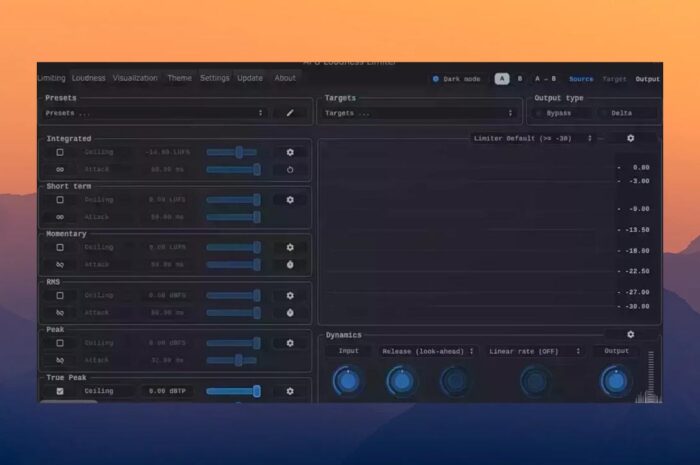Image resolution: width=700 pixels, height=465 pixels.
Task: Adjust the Peak attack slider
Action: tap(233, 360)
